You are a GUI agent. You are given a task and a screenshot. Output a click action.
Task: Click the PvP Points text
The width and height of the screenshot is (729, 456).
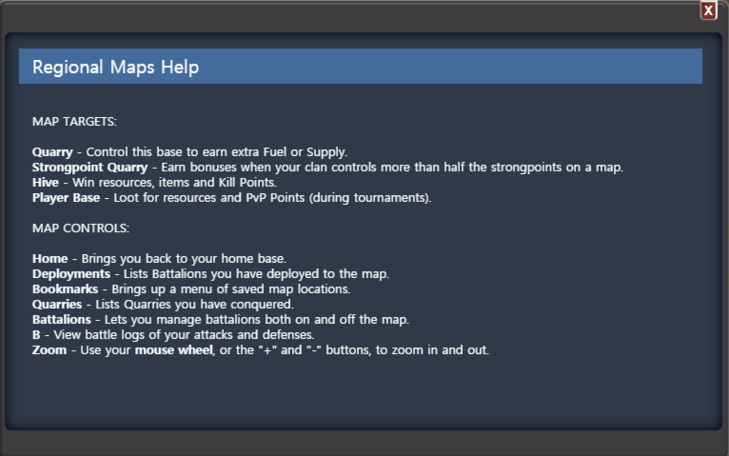275,198
